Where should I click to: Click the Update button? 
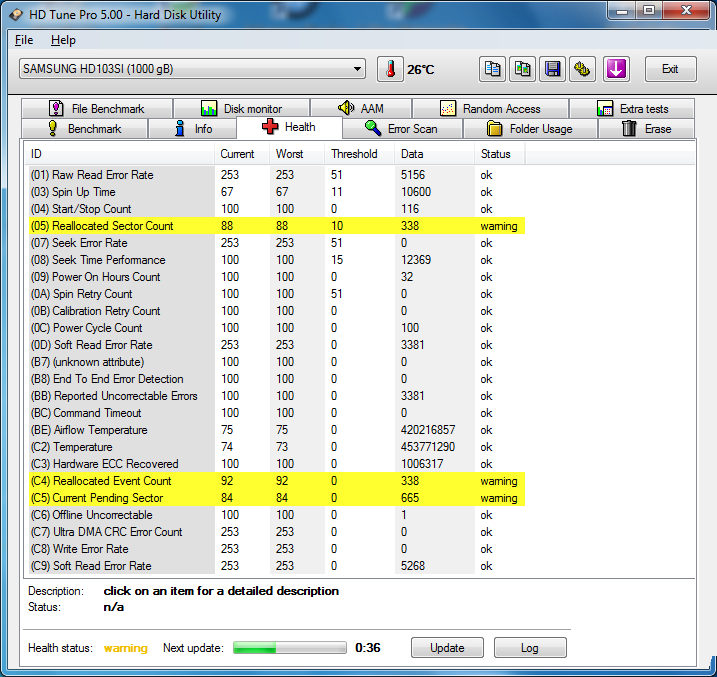point(447,648)
